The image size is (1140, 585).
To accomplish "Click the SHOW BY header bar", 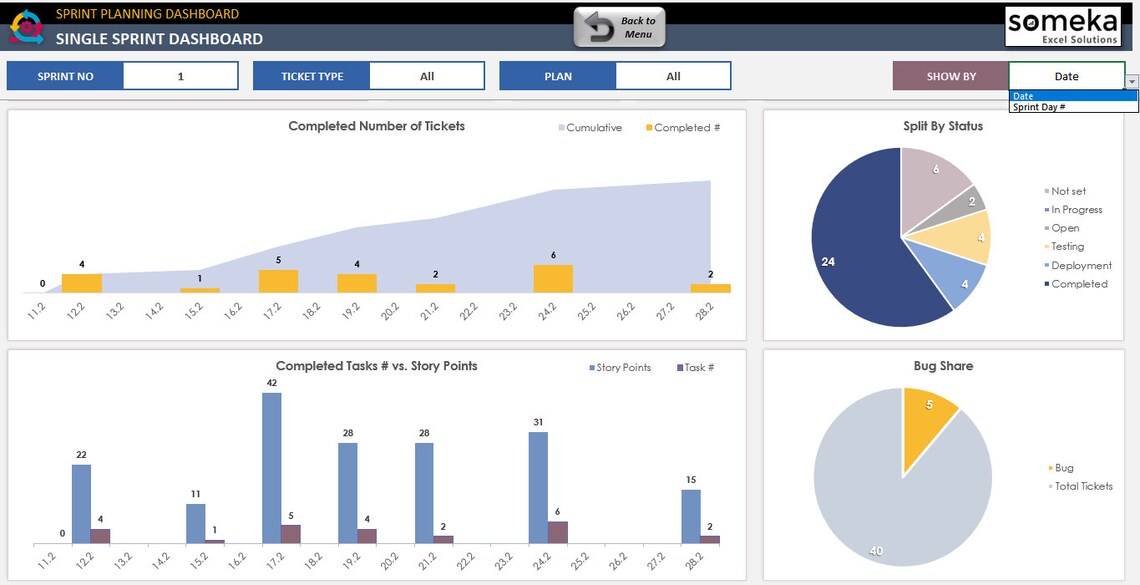I will coord(950,75).
